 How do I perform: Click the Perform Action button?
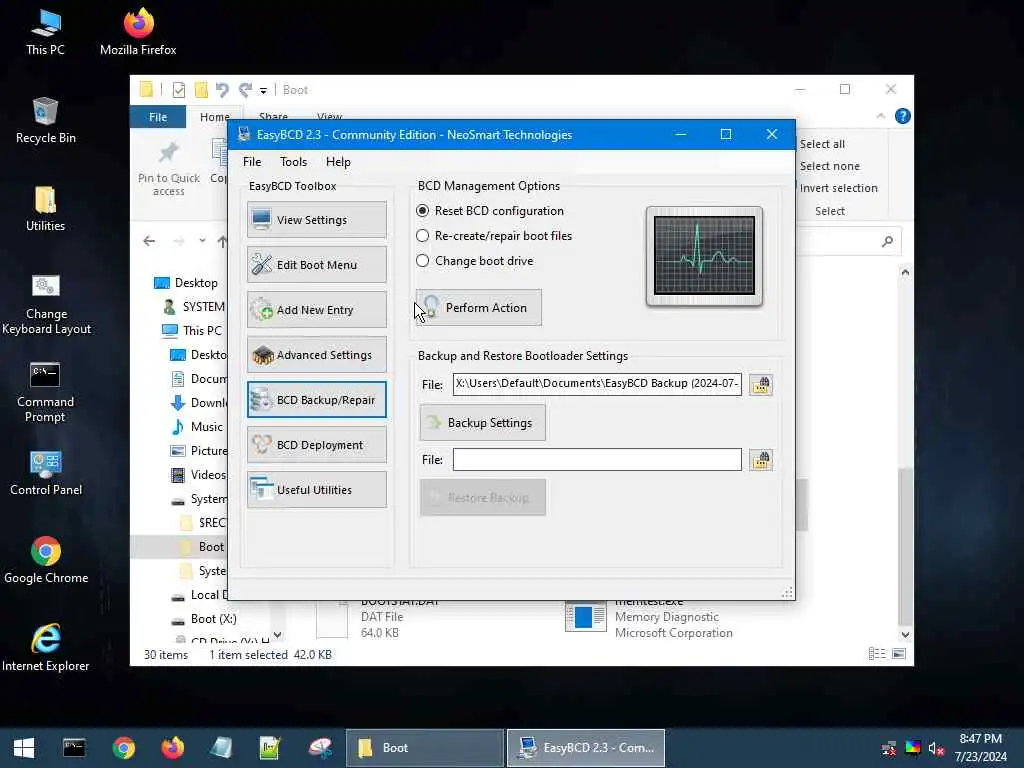(479, 308)
